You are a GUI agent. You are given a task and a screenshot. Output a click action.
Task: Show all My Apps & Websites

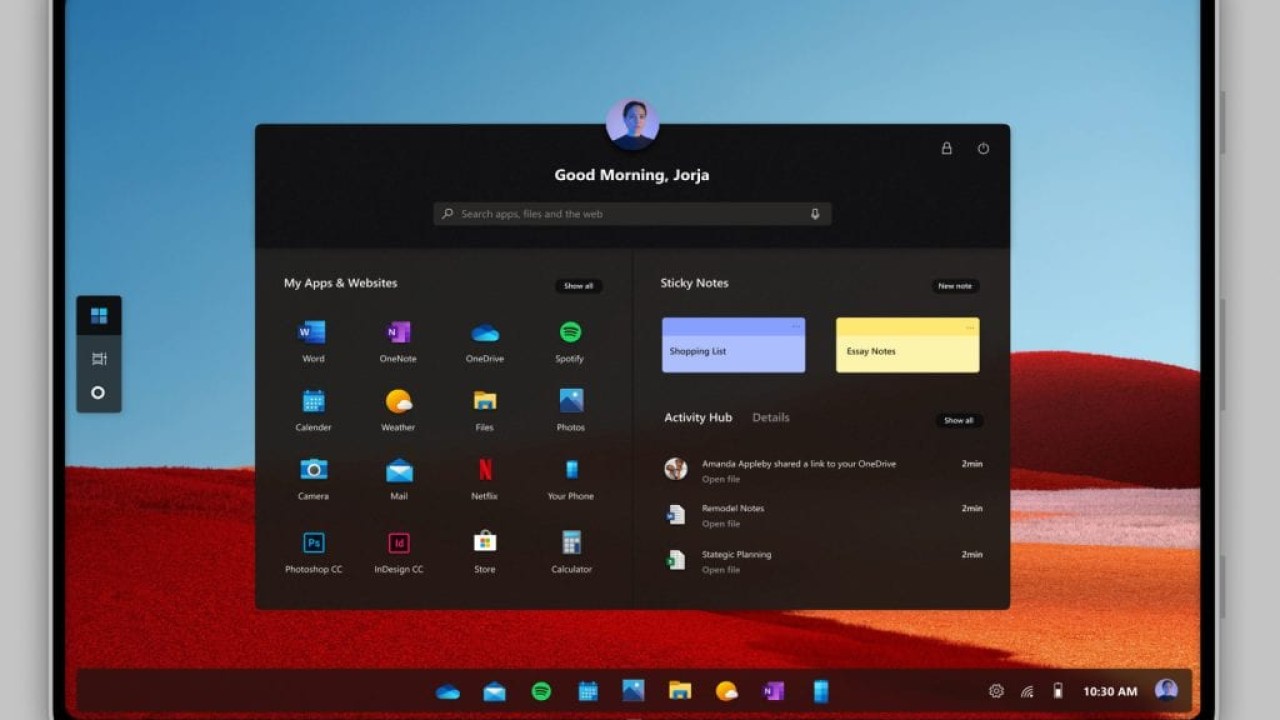coord(578,286)
